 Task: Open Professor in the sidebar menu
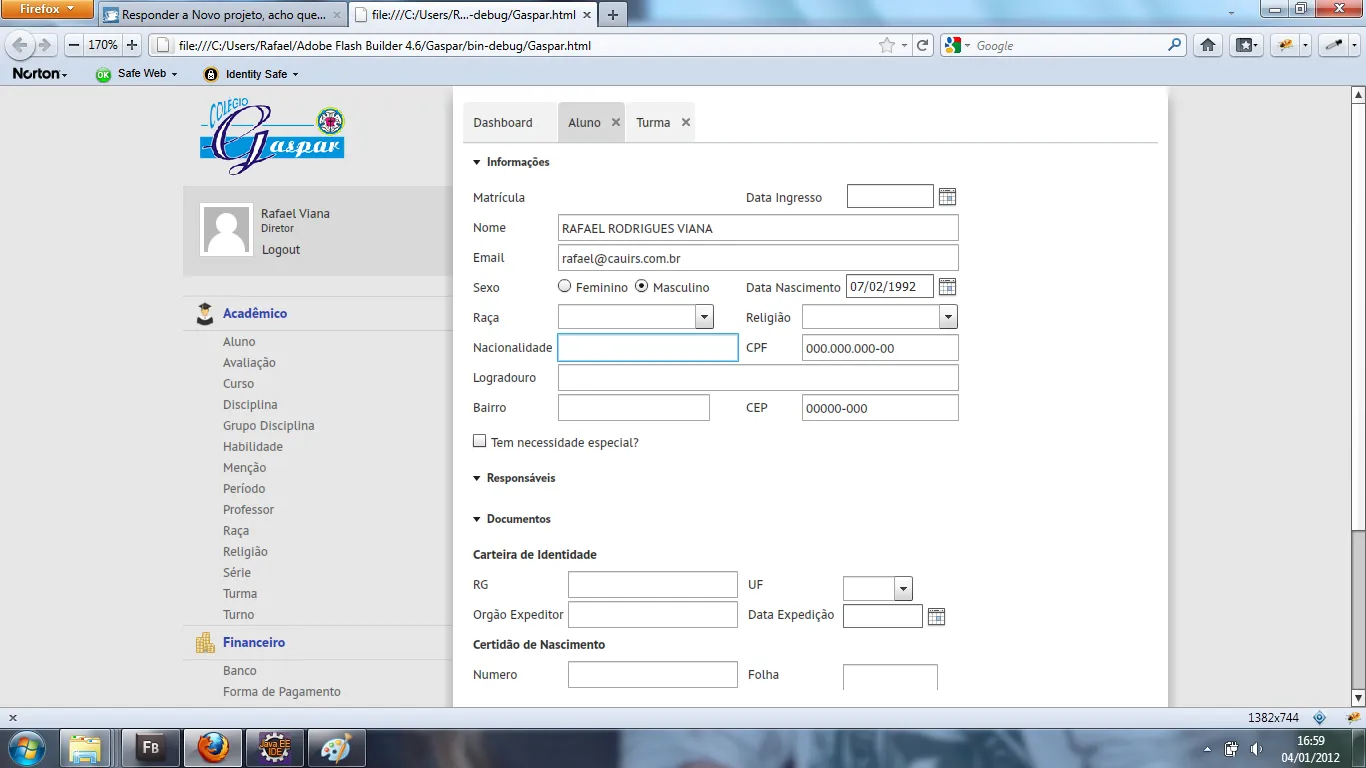248,510
